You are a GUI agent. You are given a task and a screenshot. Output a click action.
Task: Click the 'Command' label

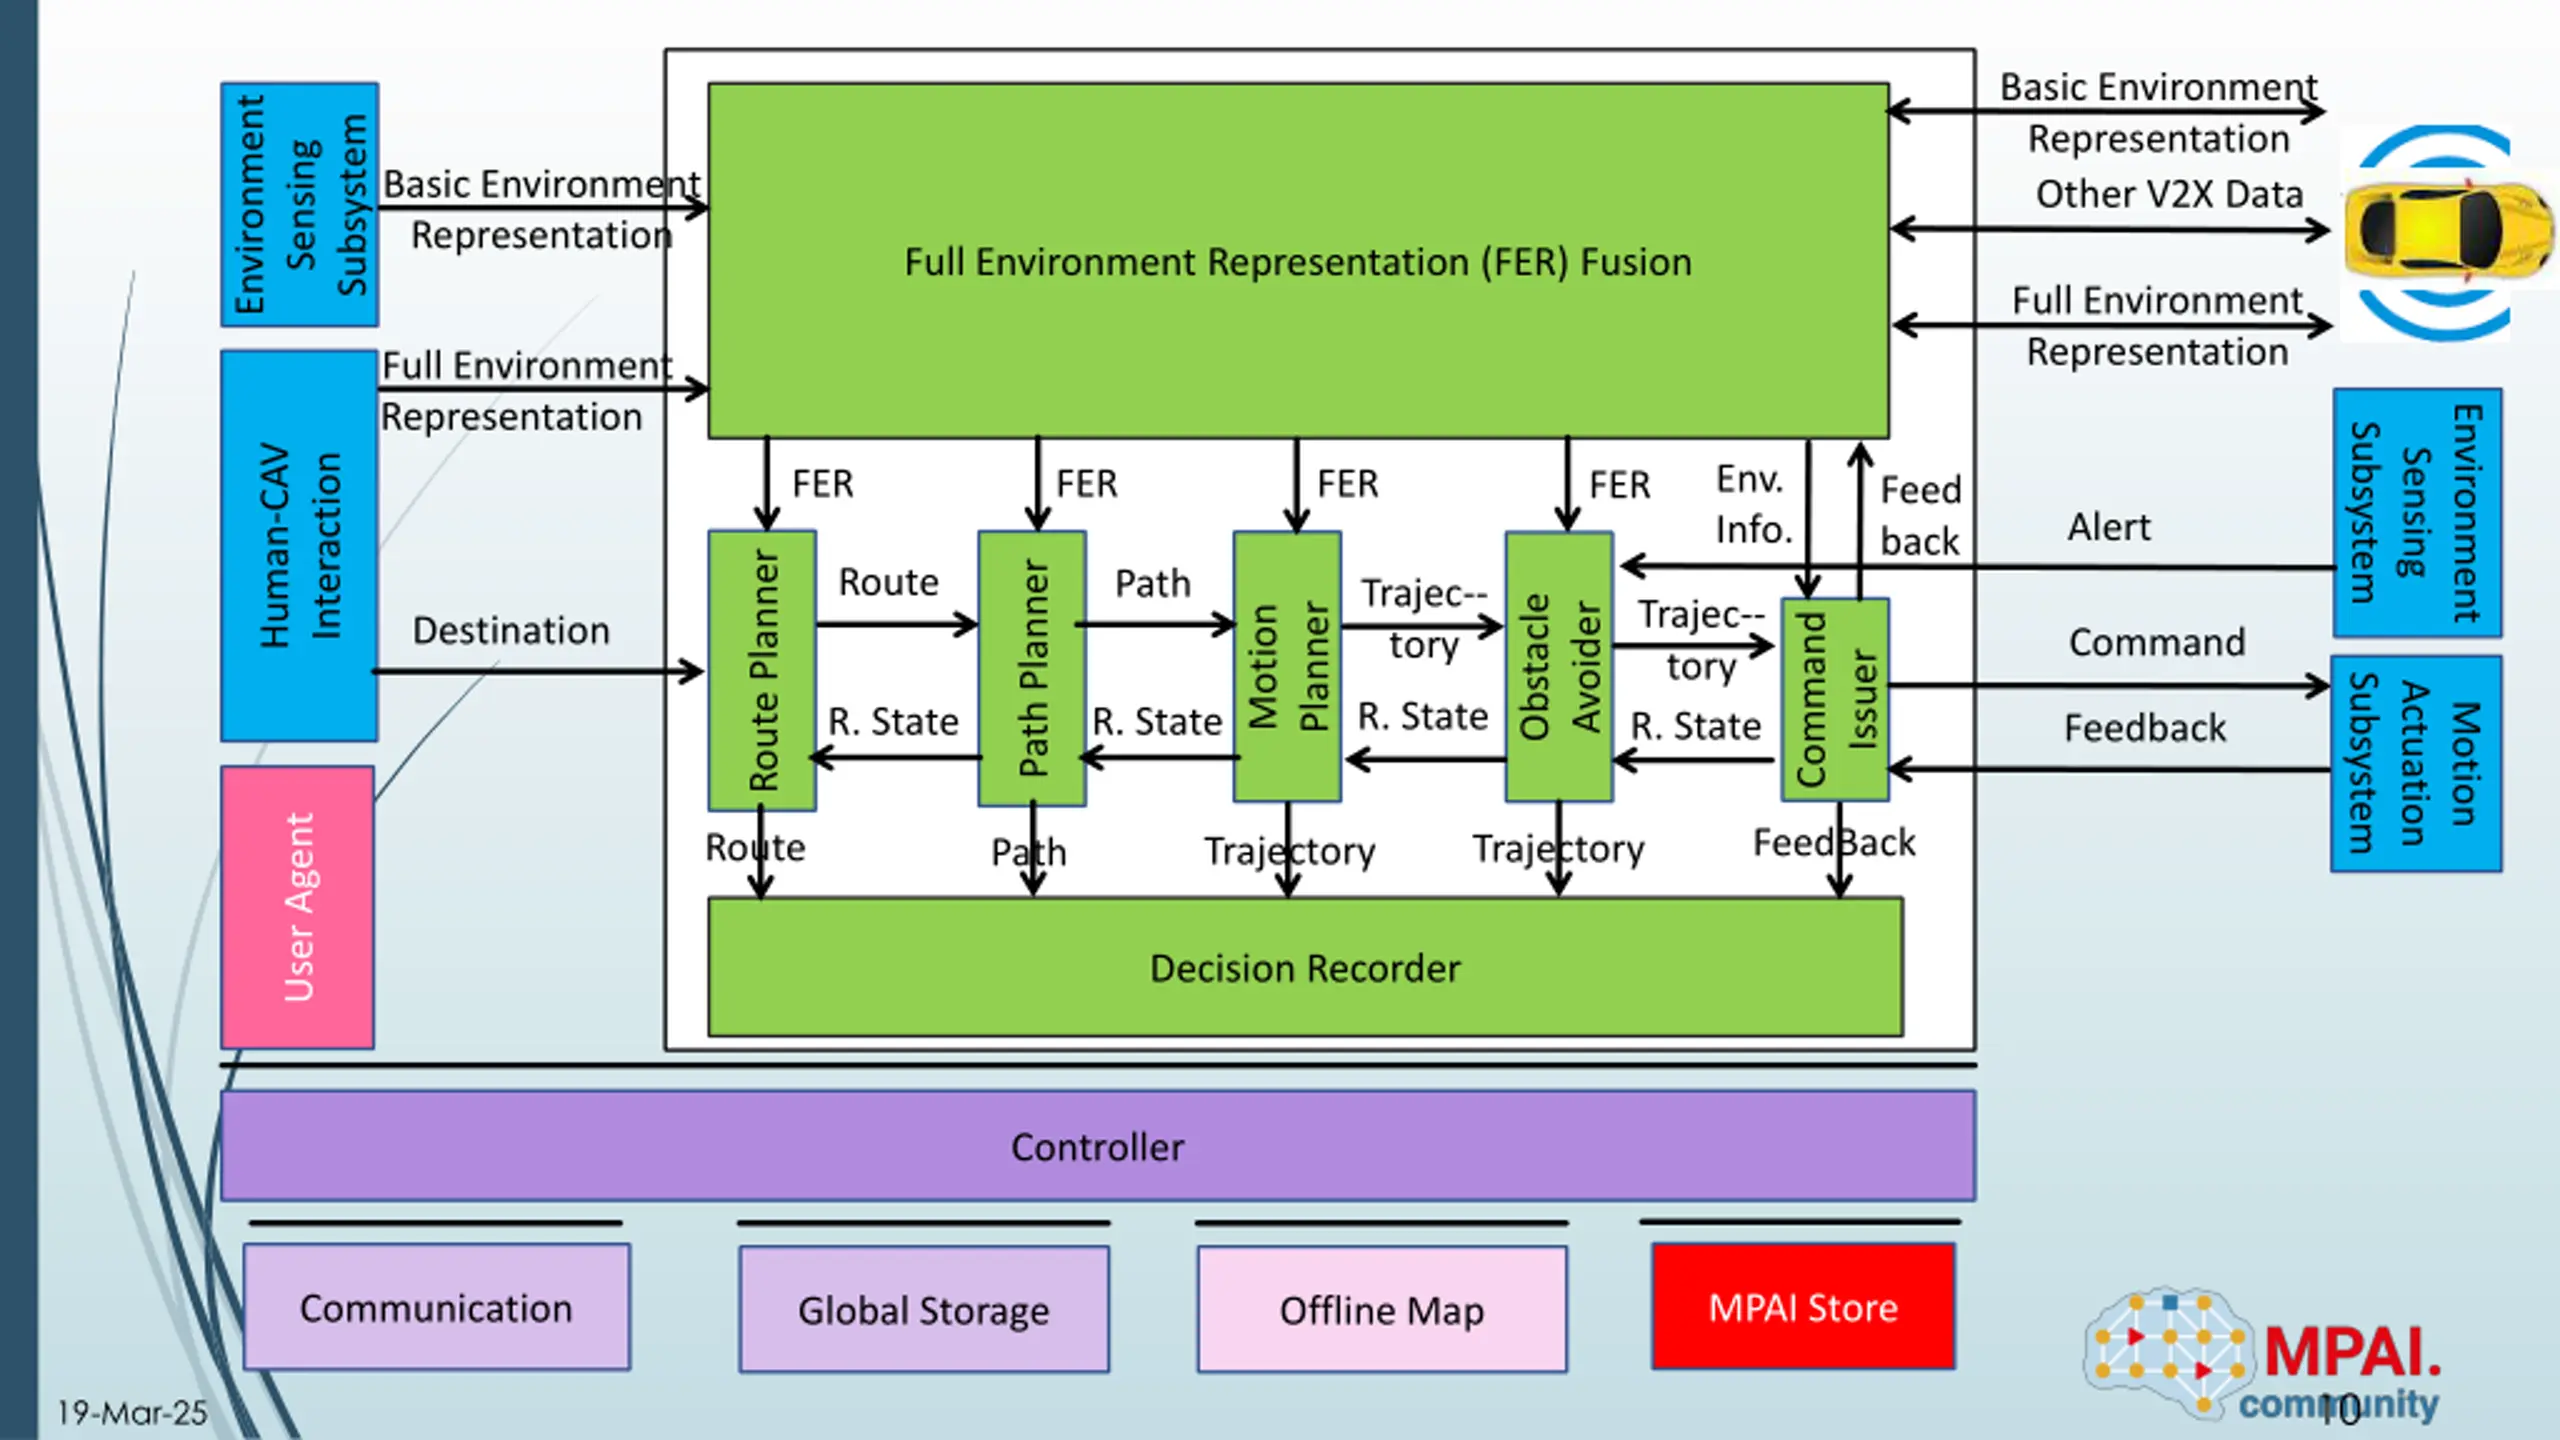click(x=2157, y=642)
